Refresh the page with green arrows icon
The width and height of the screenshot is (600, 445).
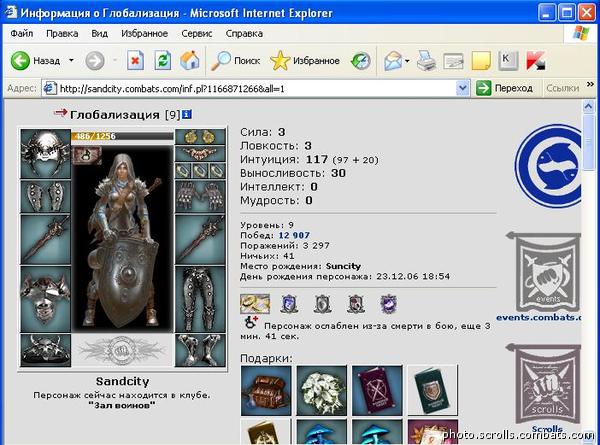coord(163,60)
